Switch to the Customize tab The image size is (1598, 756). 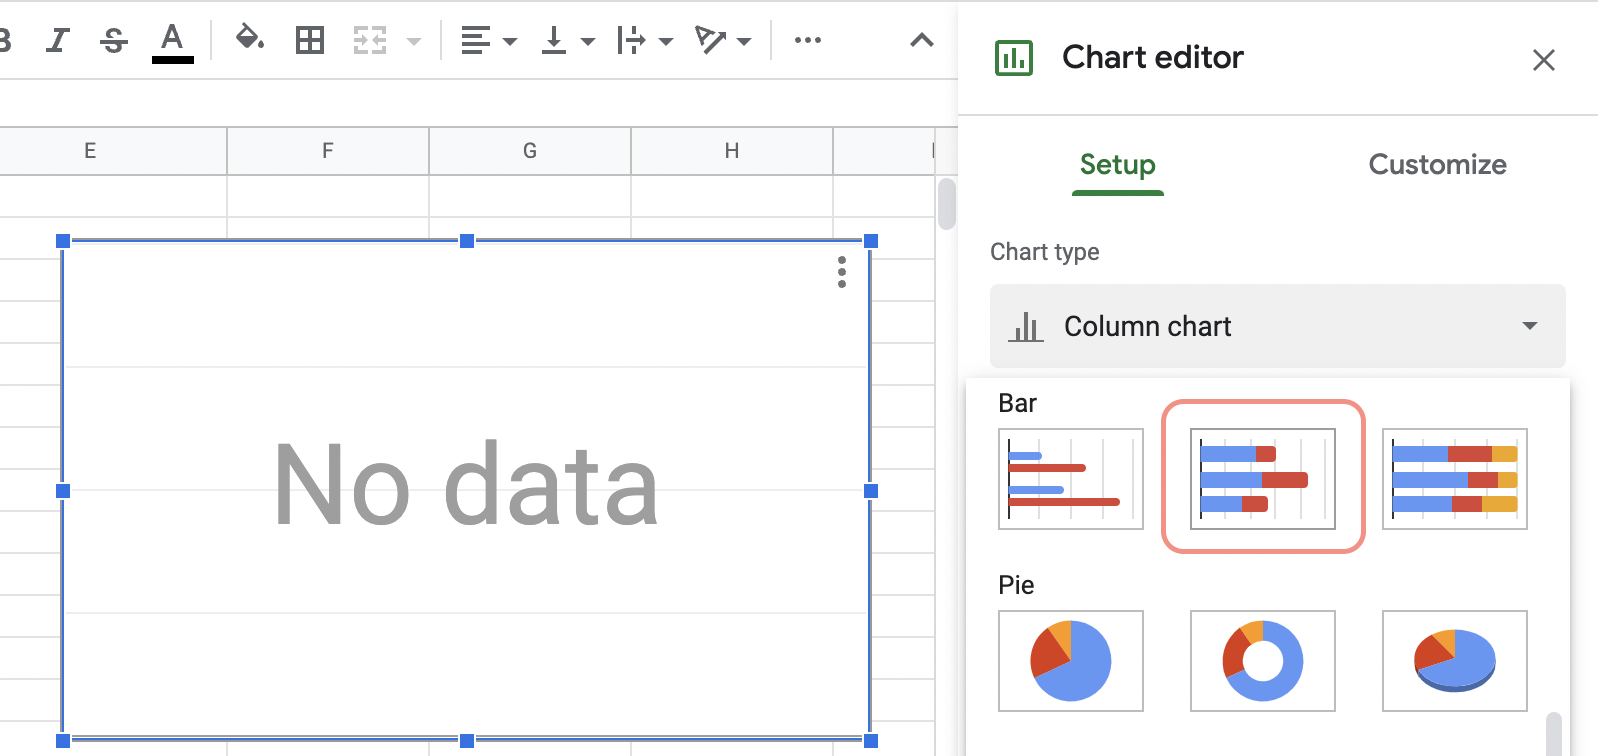coord(1437,165)
